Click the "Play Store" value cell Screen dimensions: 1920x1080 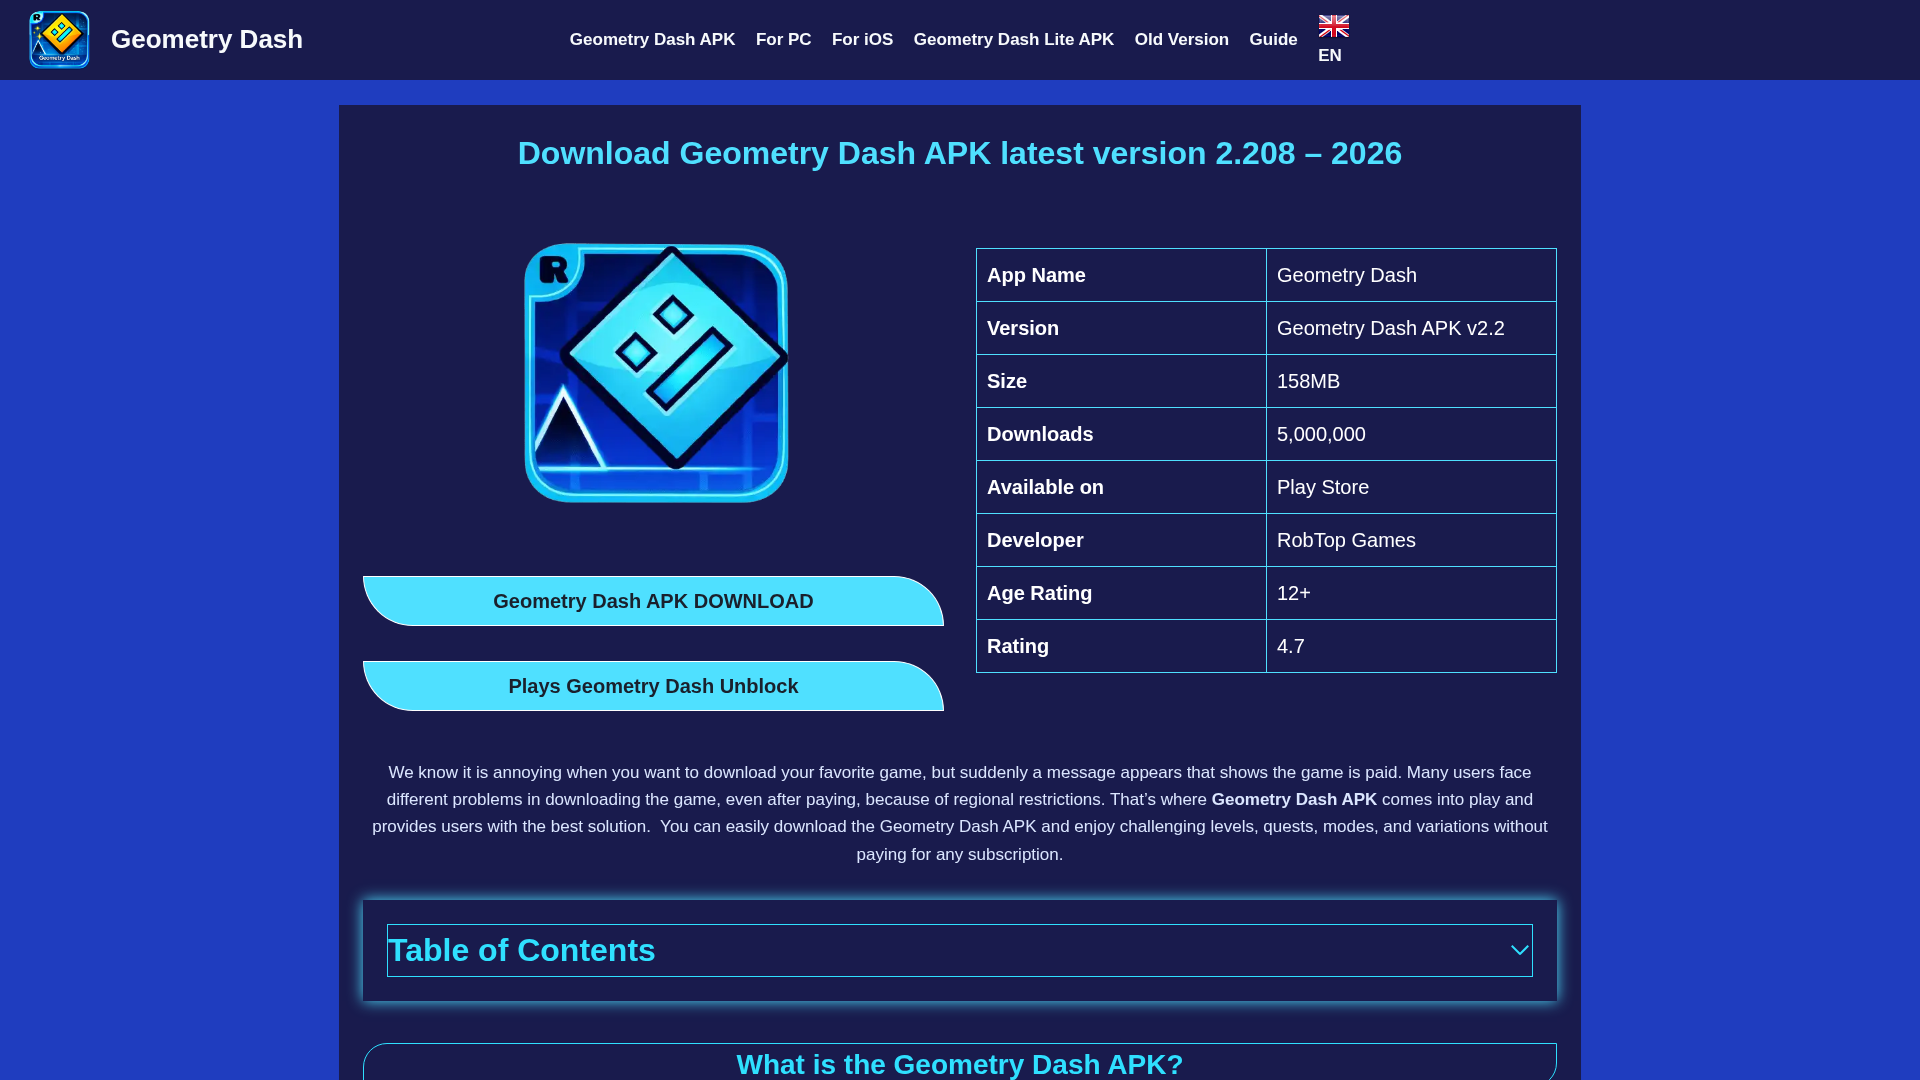[1411, 487]
